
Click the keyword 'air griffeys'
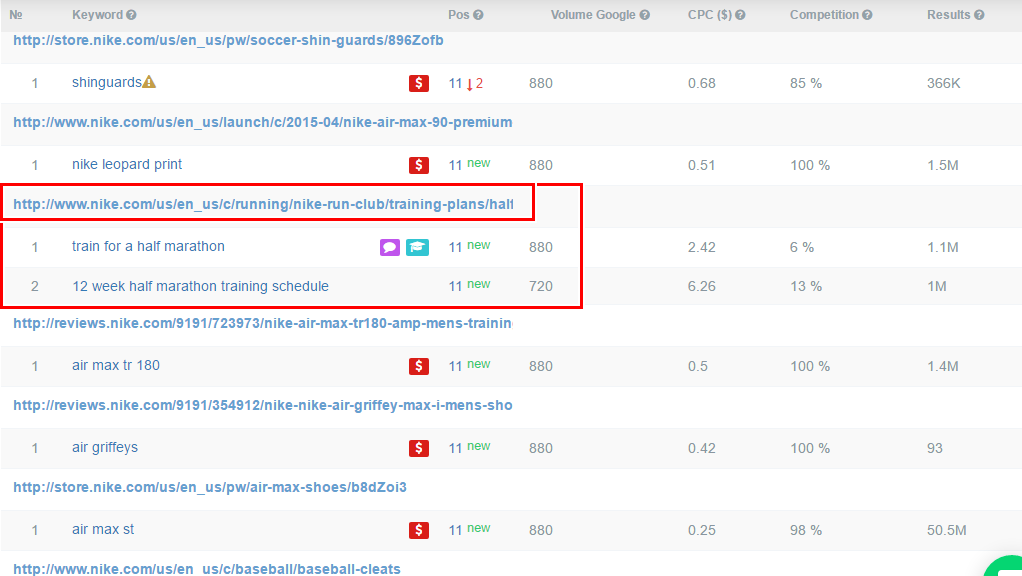pos(105,448)
